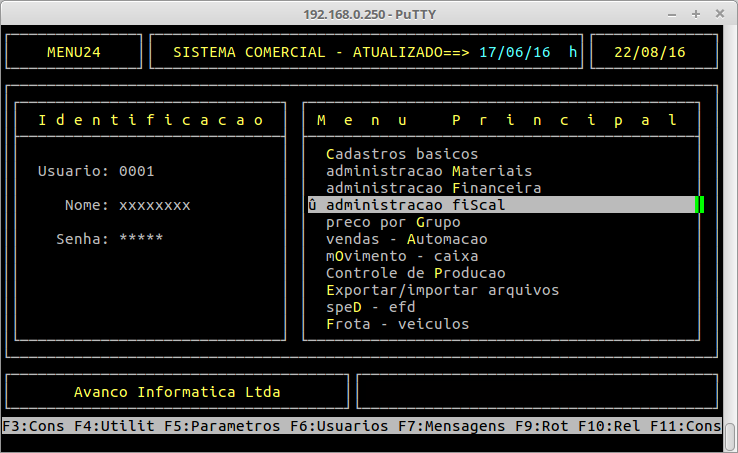Image resolution: width=738 pixels, height=453 pixels.
Task: Close the PuTTY window
Action: [x=720, y=14]
